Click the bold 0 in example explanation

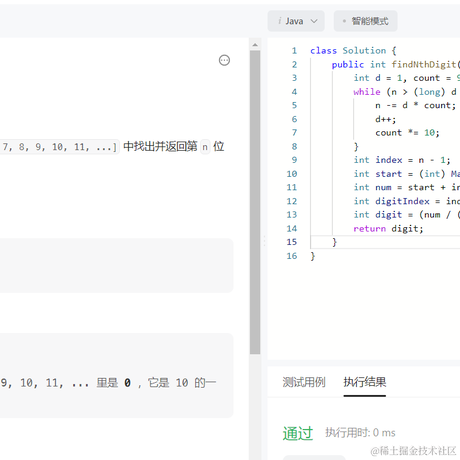pos(127,383)
